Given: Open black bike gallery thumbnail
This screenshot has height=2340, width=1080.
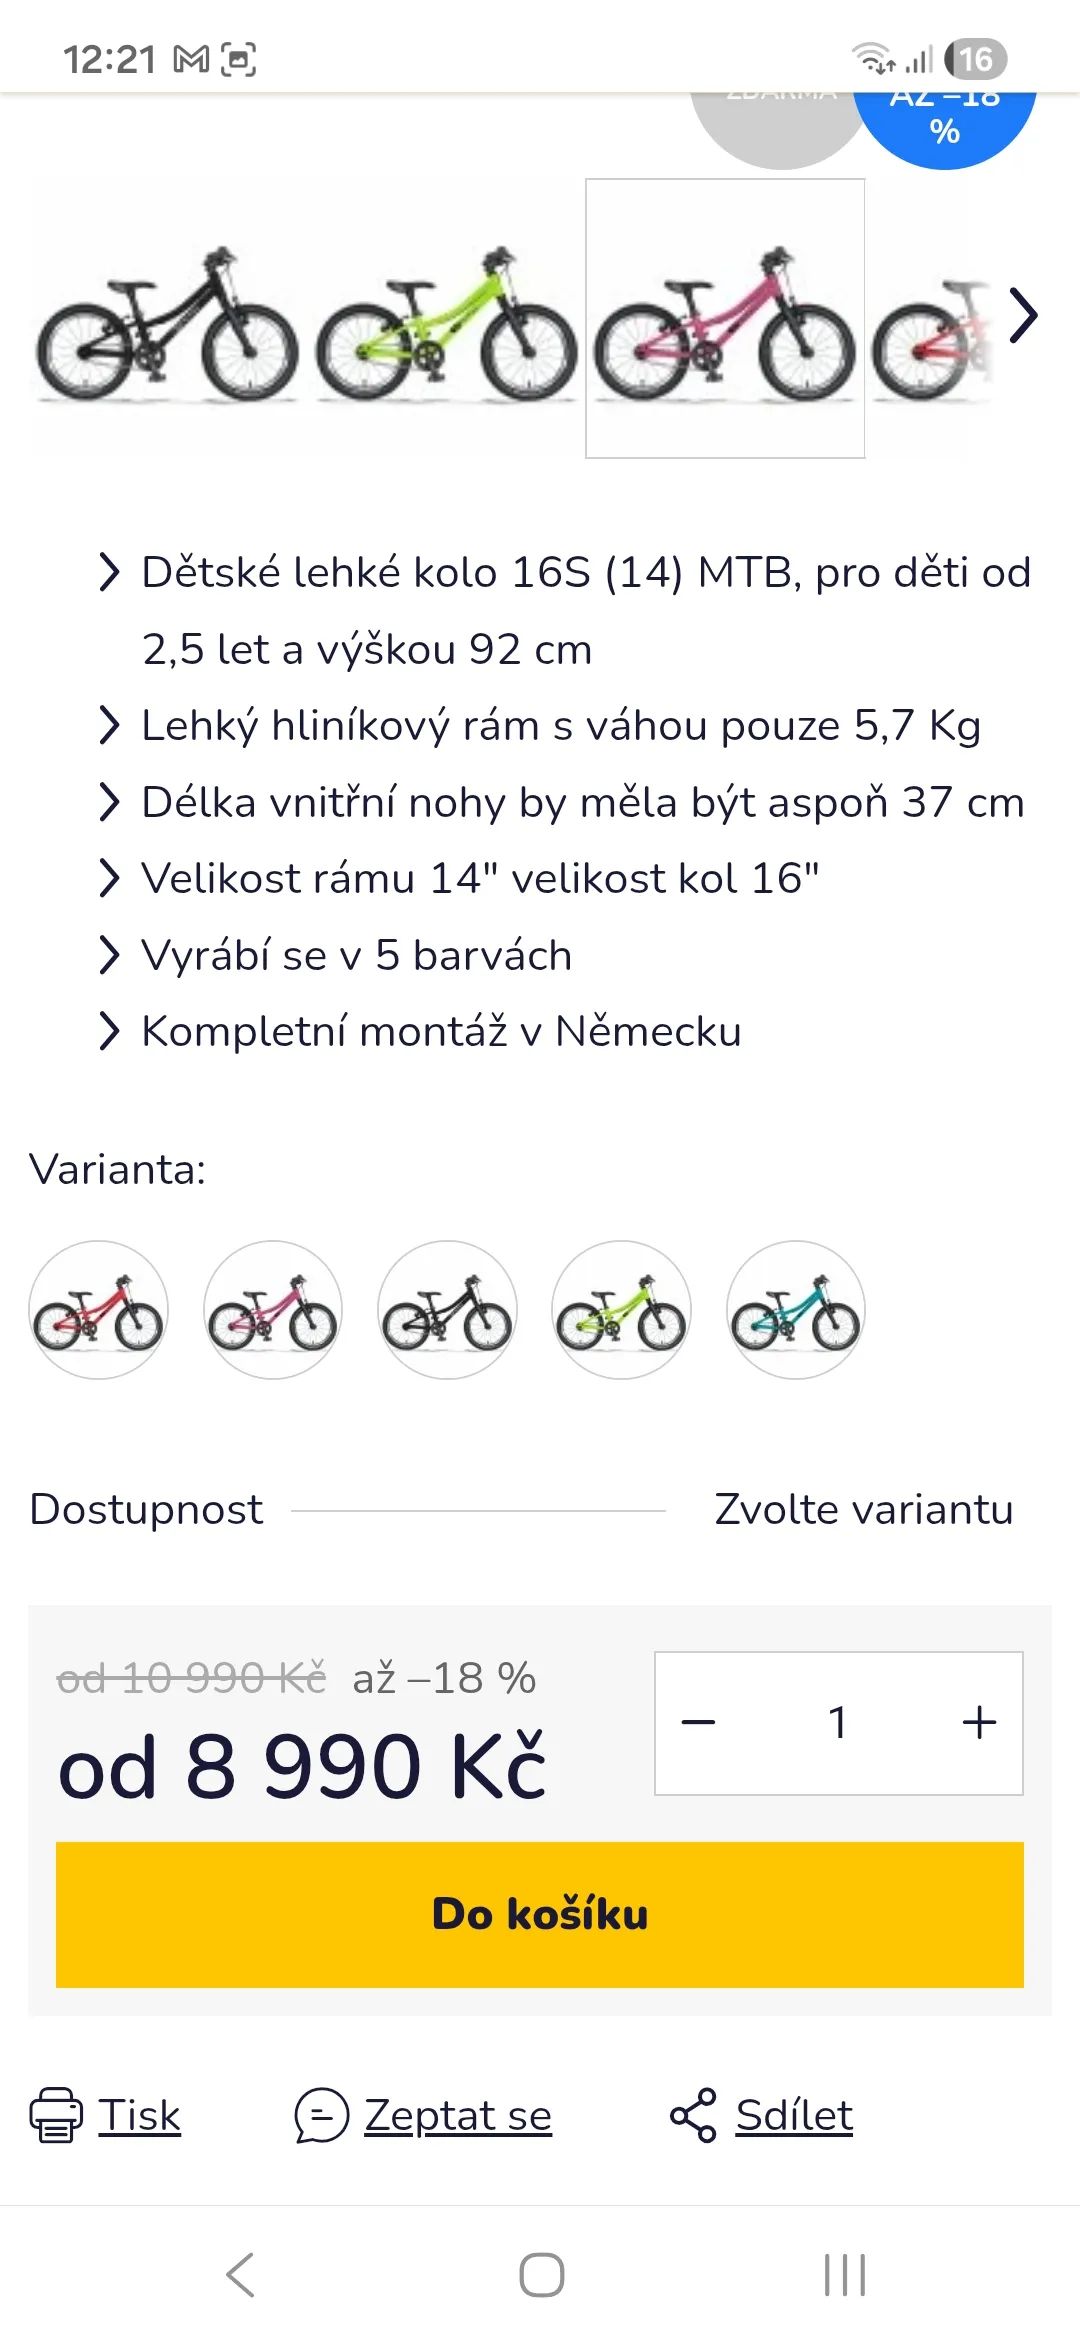Looking at the screenshot, I should click(x=167, y=320).
